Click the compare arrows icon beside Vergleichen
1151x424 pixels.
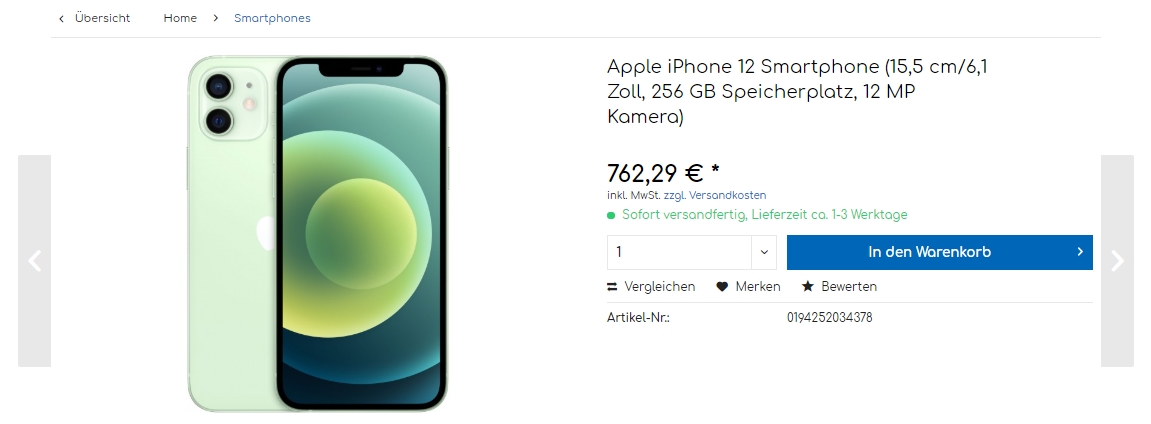612,287
